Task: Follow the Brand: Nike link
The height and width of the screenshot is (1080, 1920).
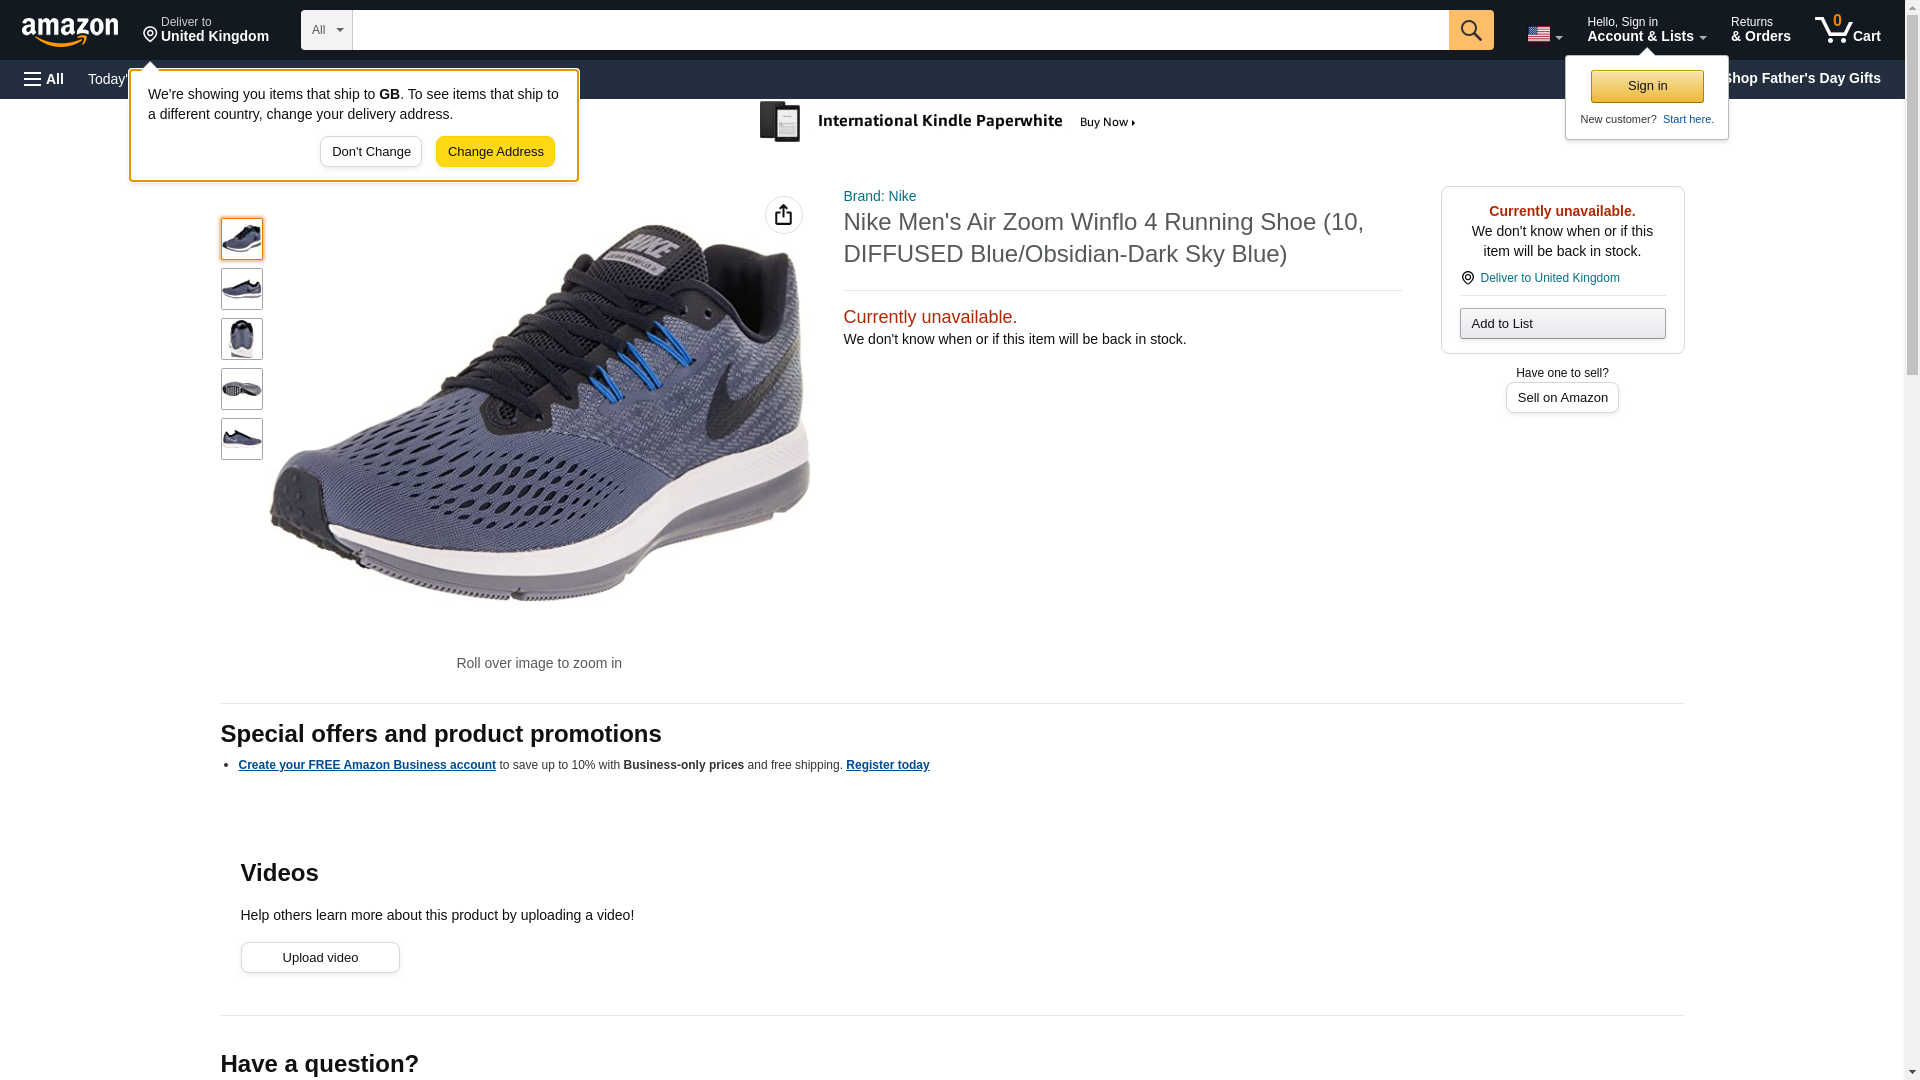Action: tap(879, 196)
